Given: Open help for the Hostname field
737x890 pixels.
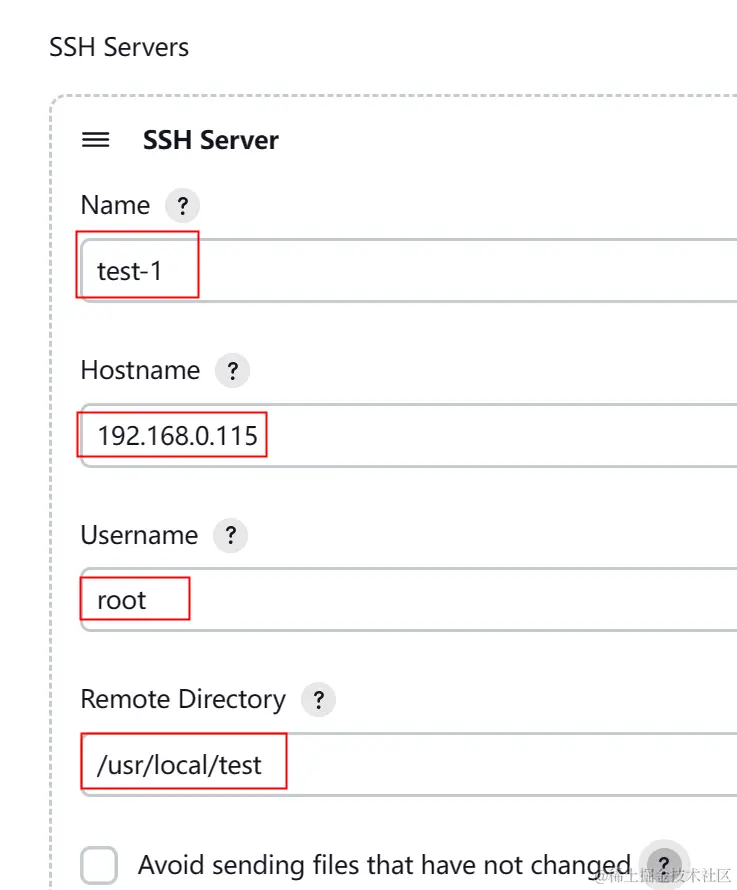Looking at the screenshot, I should [x=232, y=371].
